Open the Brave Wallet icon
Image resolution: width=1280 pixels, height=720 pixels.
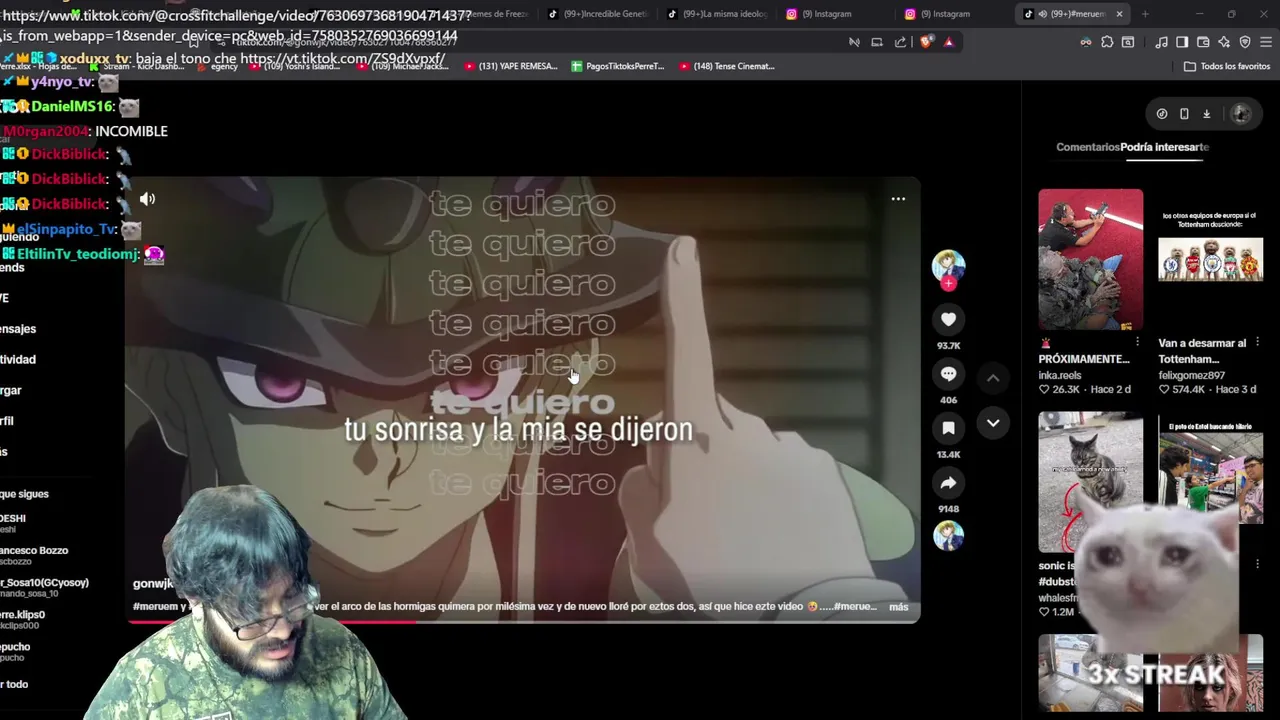(1203, 42)
